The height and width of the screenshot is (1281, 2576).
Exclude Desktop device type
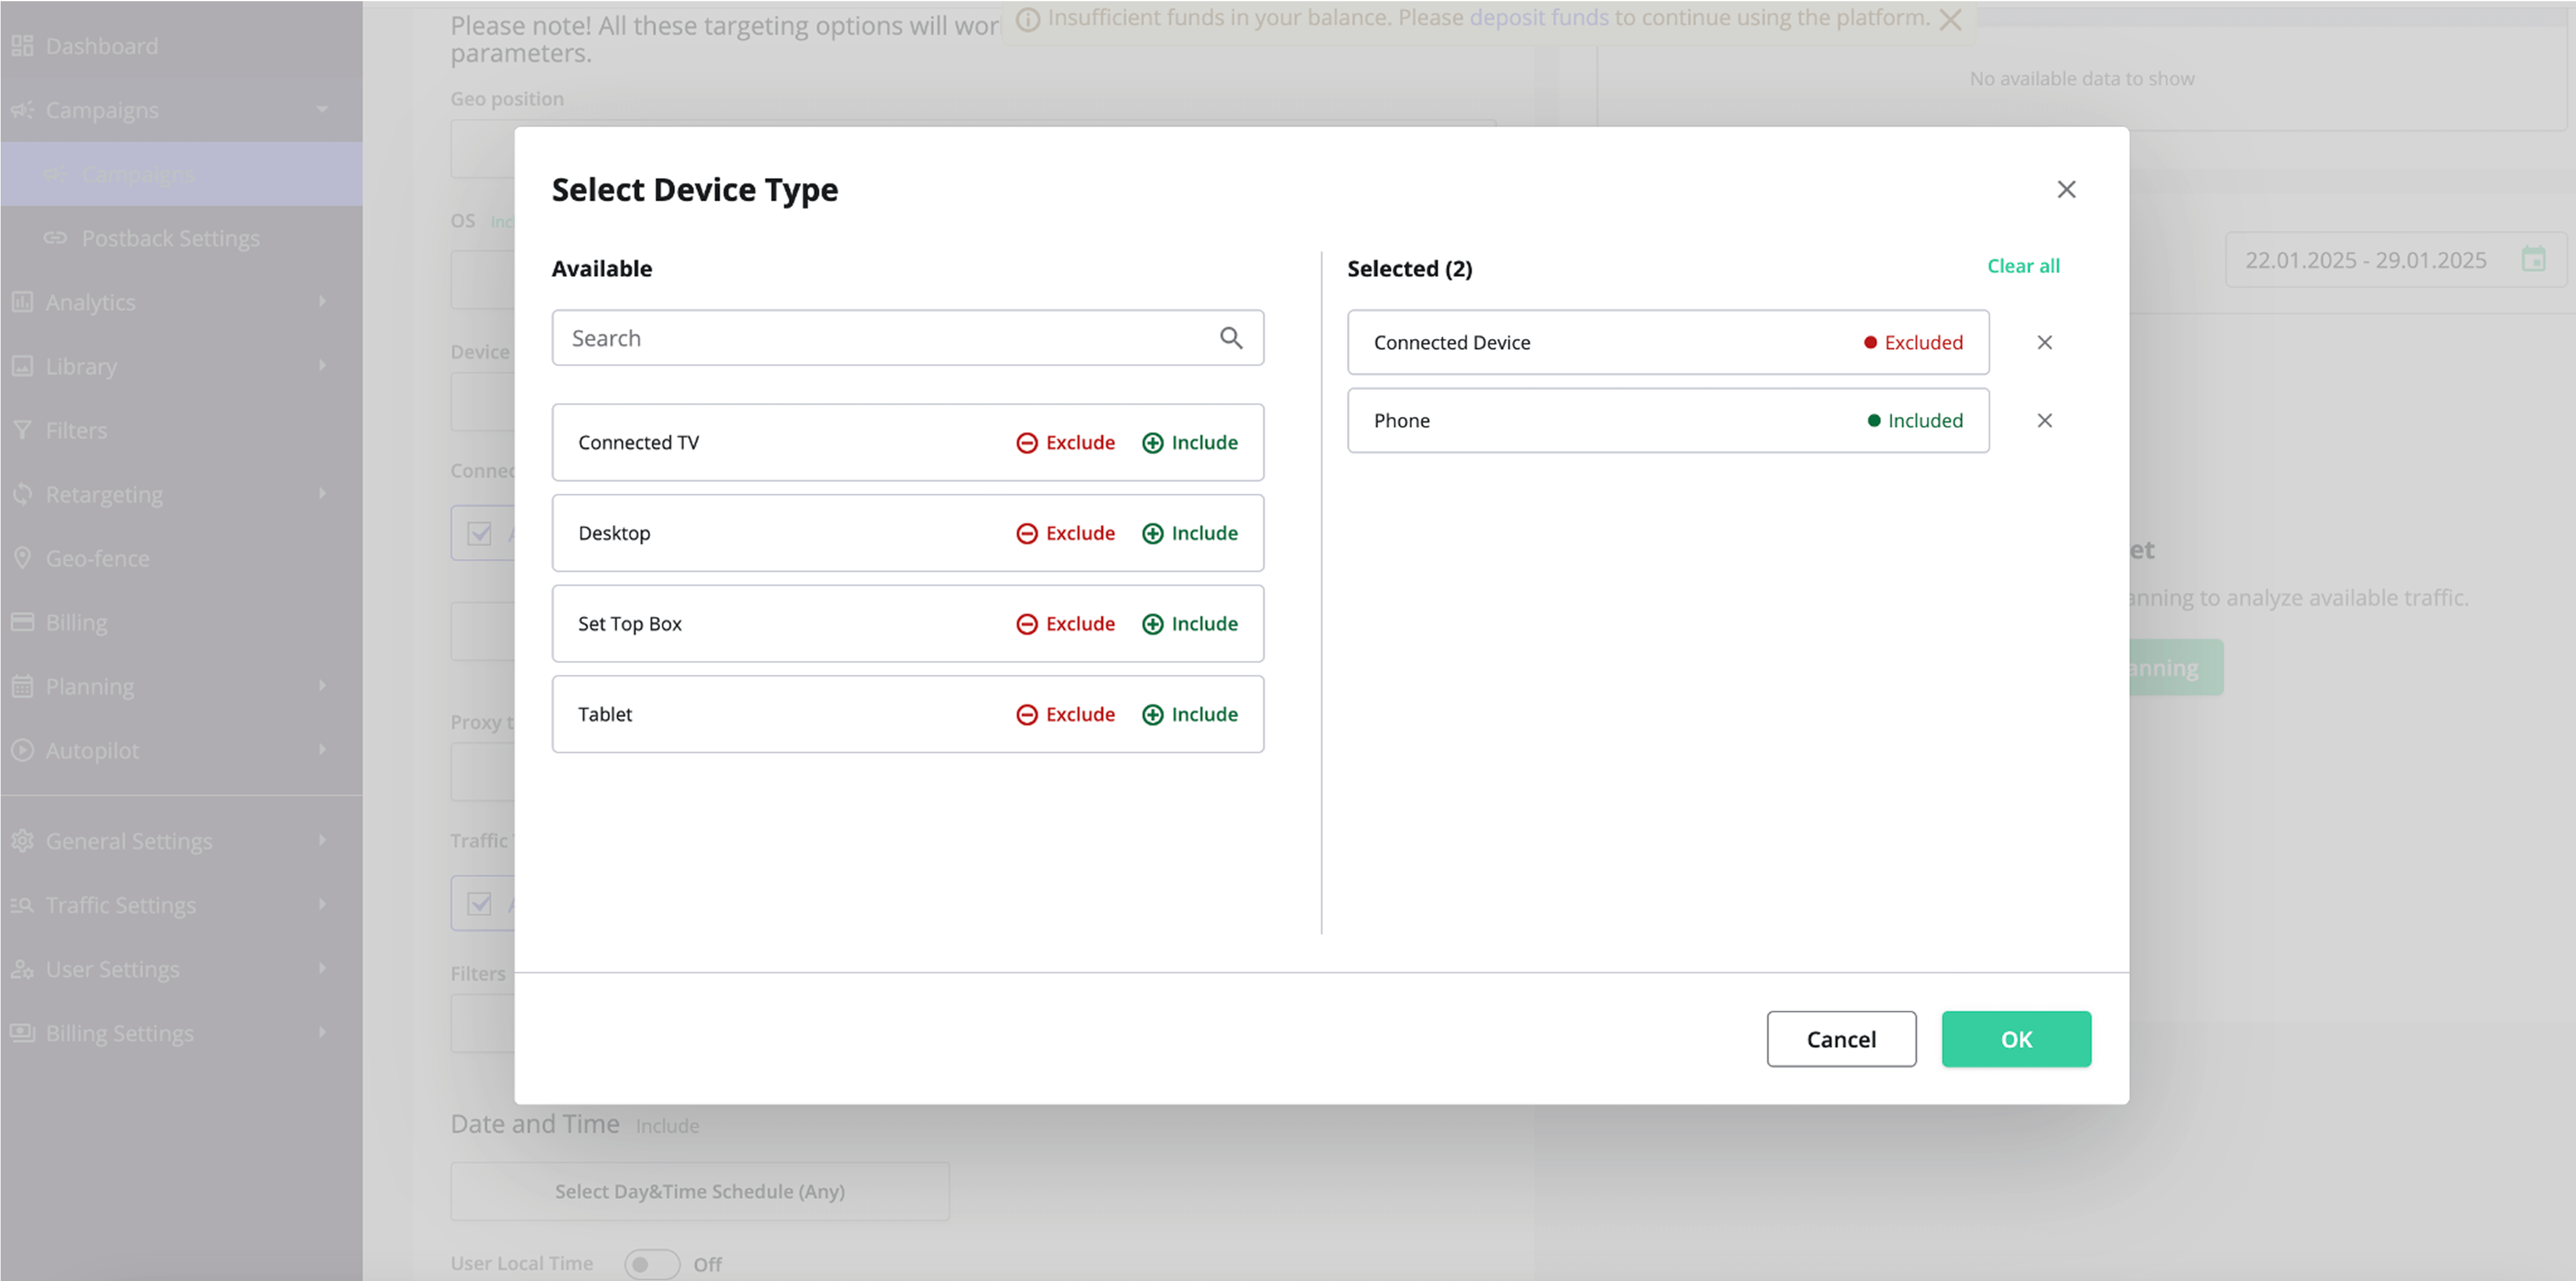(x=1065, y=533)
